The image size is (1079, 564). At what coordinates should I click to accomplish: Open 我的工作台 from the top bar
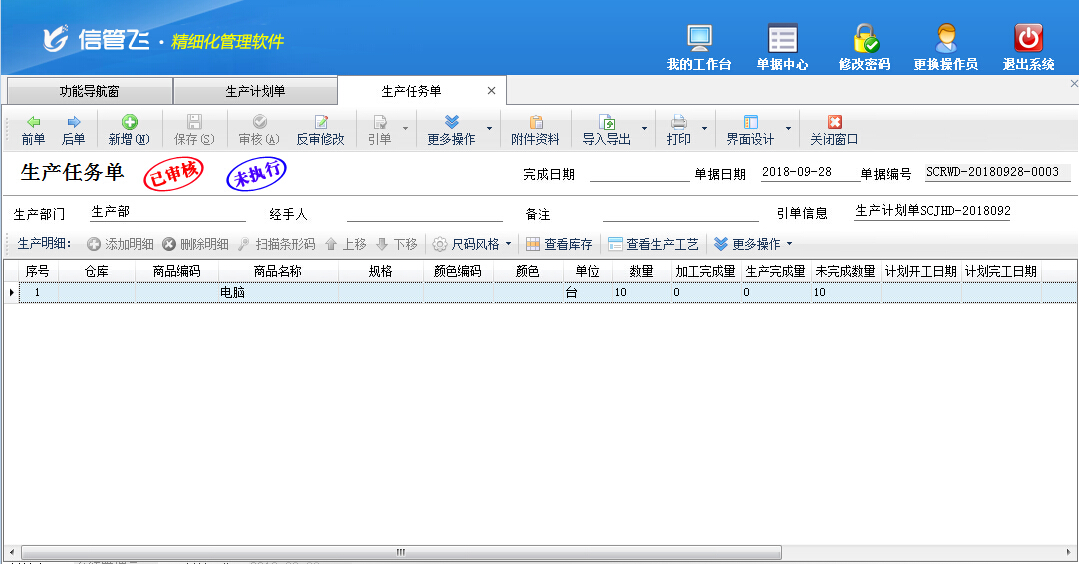(x=699, y=47)
